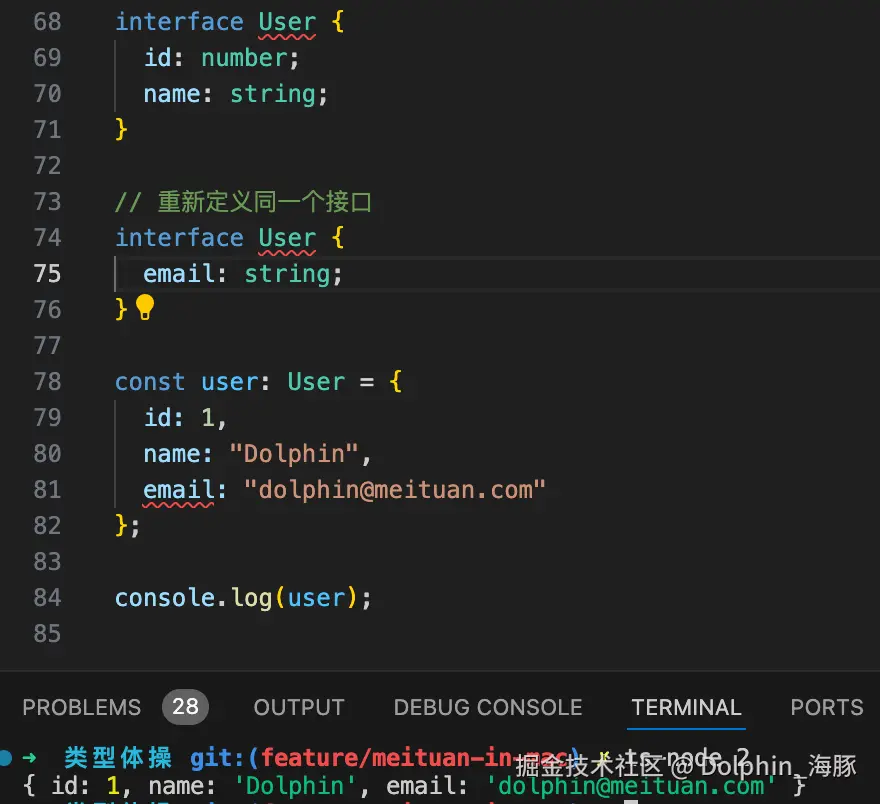The image size is (880, 804).
Task: Click the Chinese comment on line 73
Action: click(243, 202)
